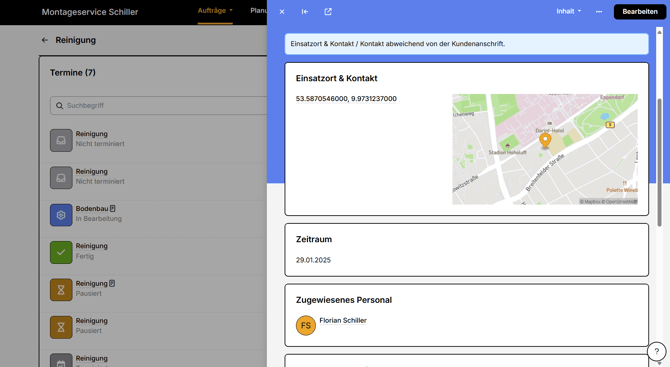Viewport: 670px width, 367px height.
Task: Collapse the panel with the arrow-to-bar icon
Action: click(305, 12)
